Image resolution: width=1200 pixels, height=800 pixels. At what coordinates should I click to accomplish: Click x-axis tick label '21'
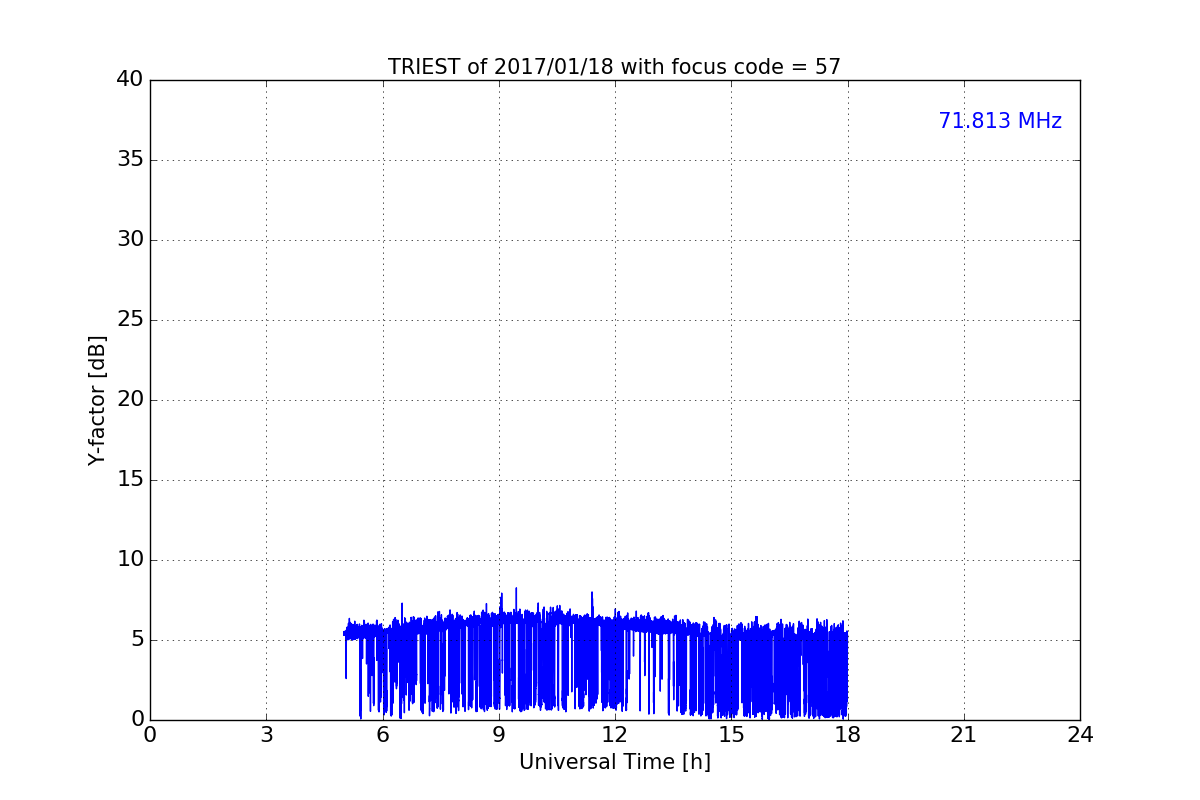click(964, 735)
